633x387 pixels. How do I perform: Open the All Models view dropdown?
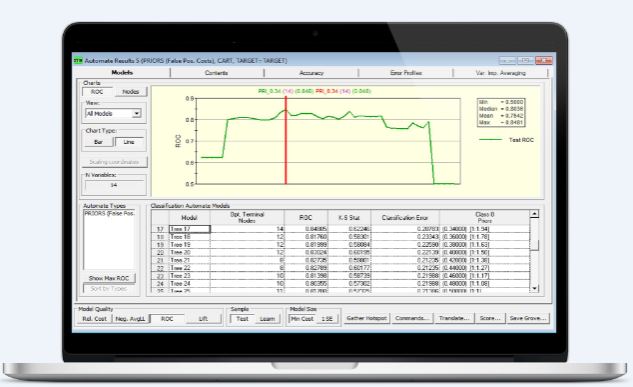113,114
